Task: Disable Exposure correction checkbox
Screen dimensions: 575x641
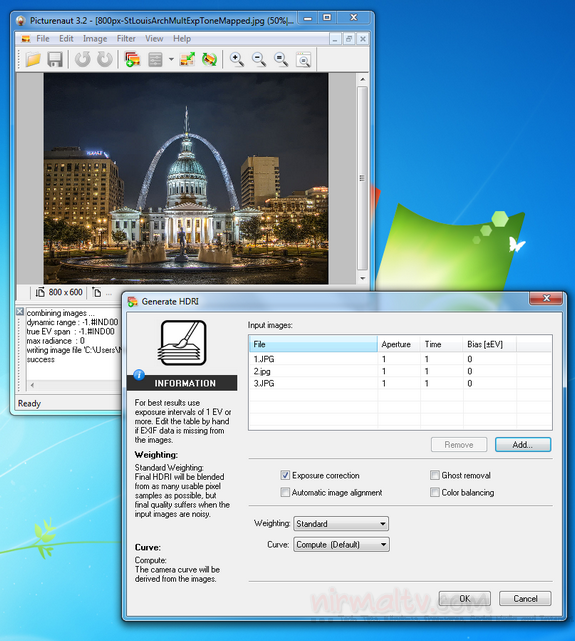Action: click(285, 475)
